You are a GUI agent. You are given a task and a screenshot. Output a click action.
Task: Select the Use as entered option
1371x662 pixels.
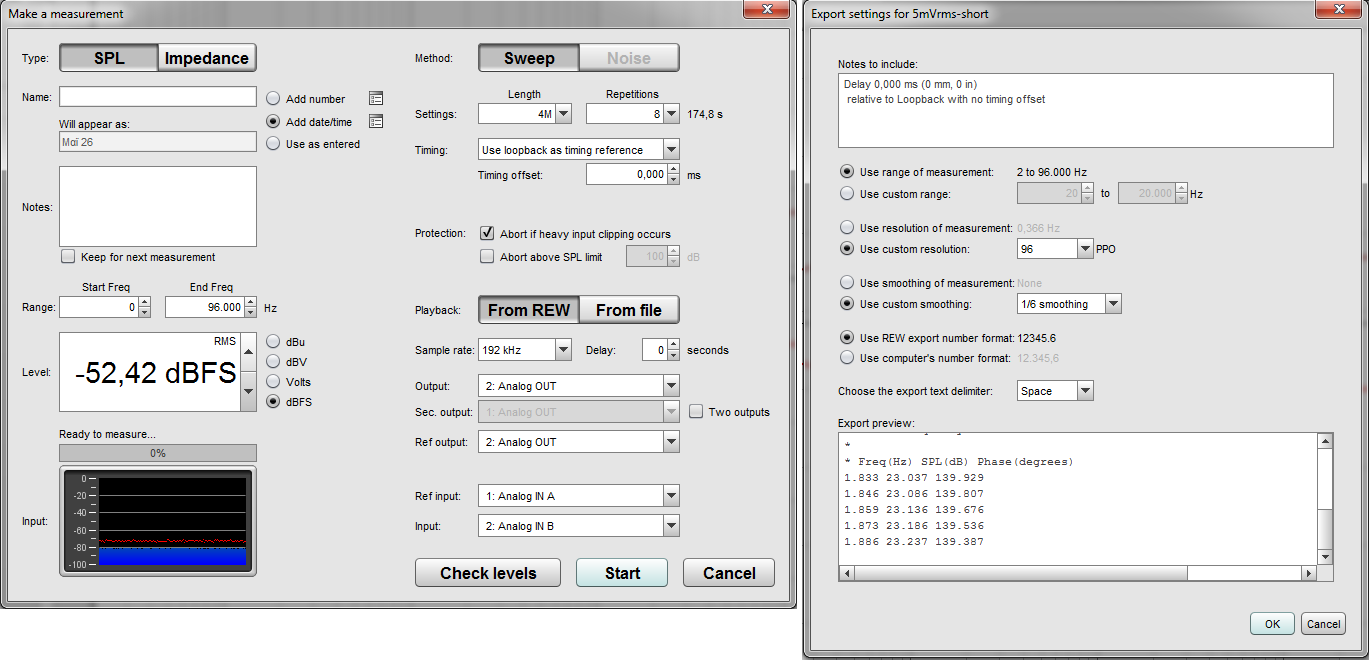pyautogui.click(x=273, y=144)
